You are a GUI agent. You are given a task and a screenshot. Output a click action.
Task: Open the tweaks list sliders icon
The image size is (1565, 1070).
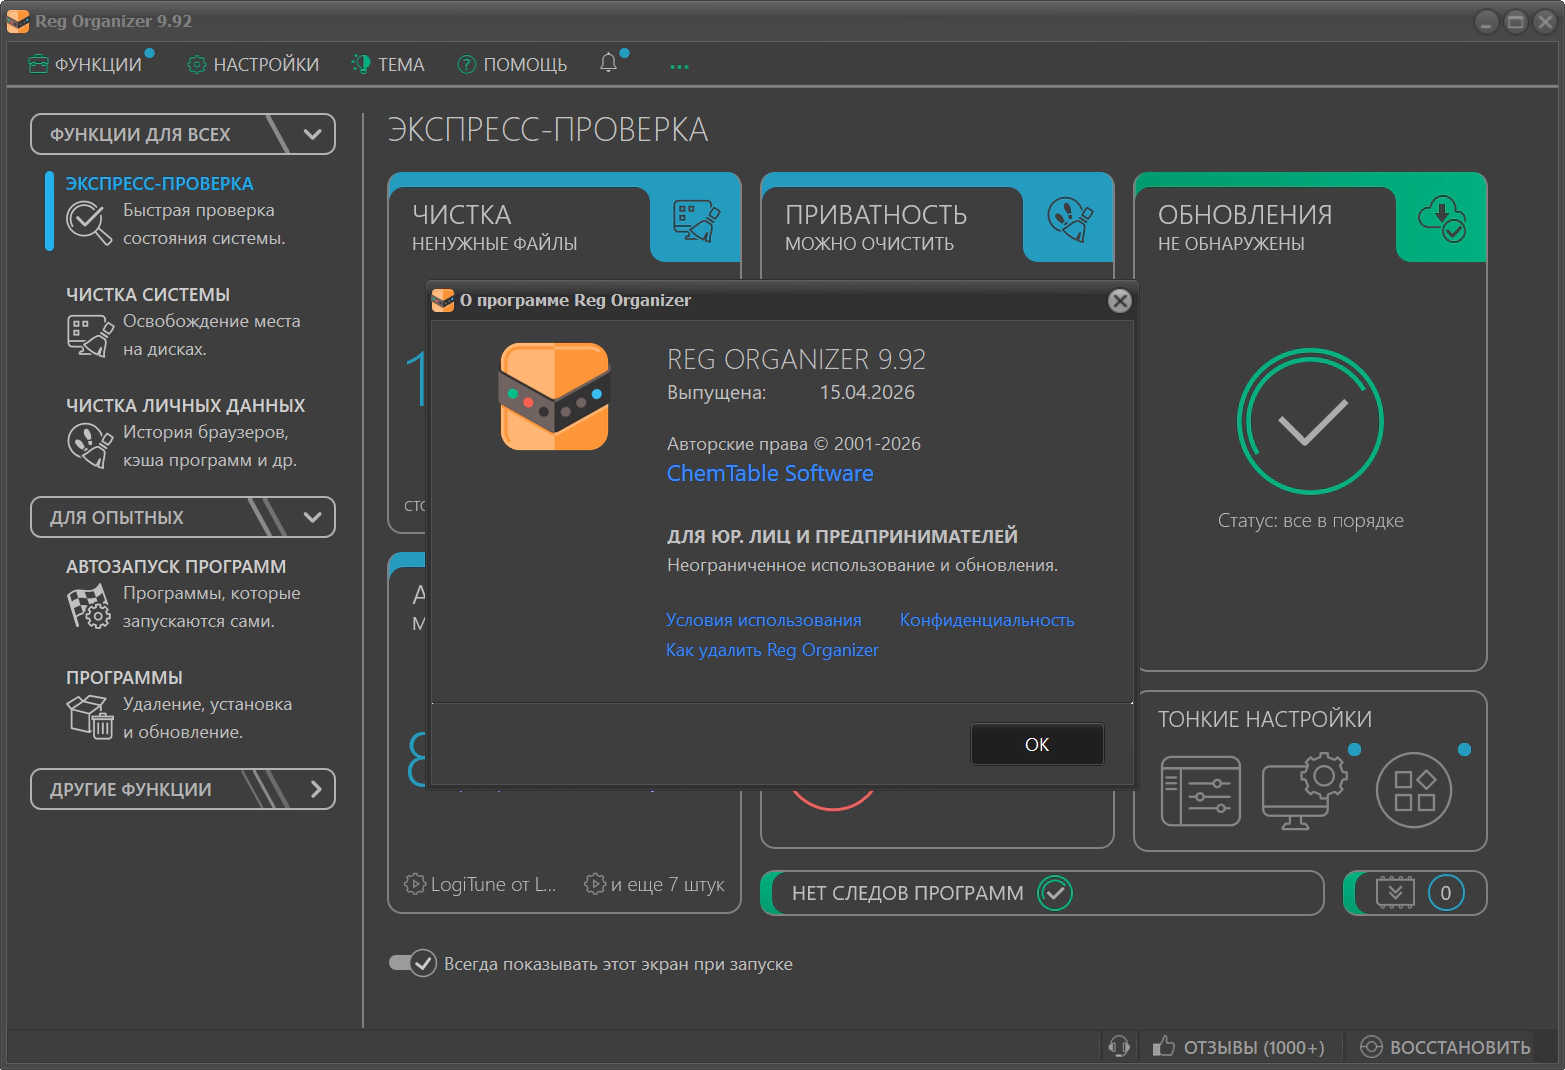pyautogui.click(x=1201, y=791)
